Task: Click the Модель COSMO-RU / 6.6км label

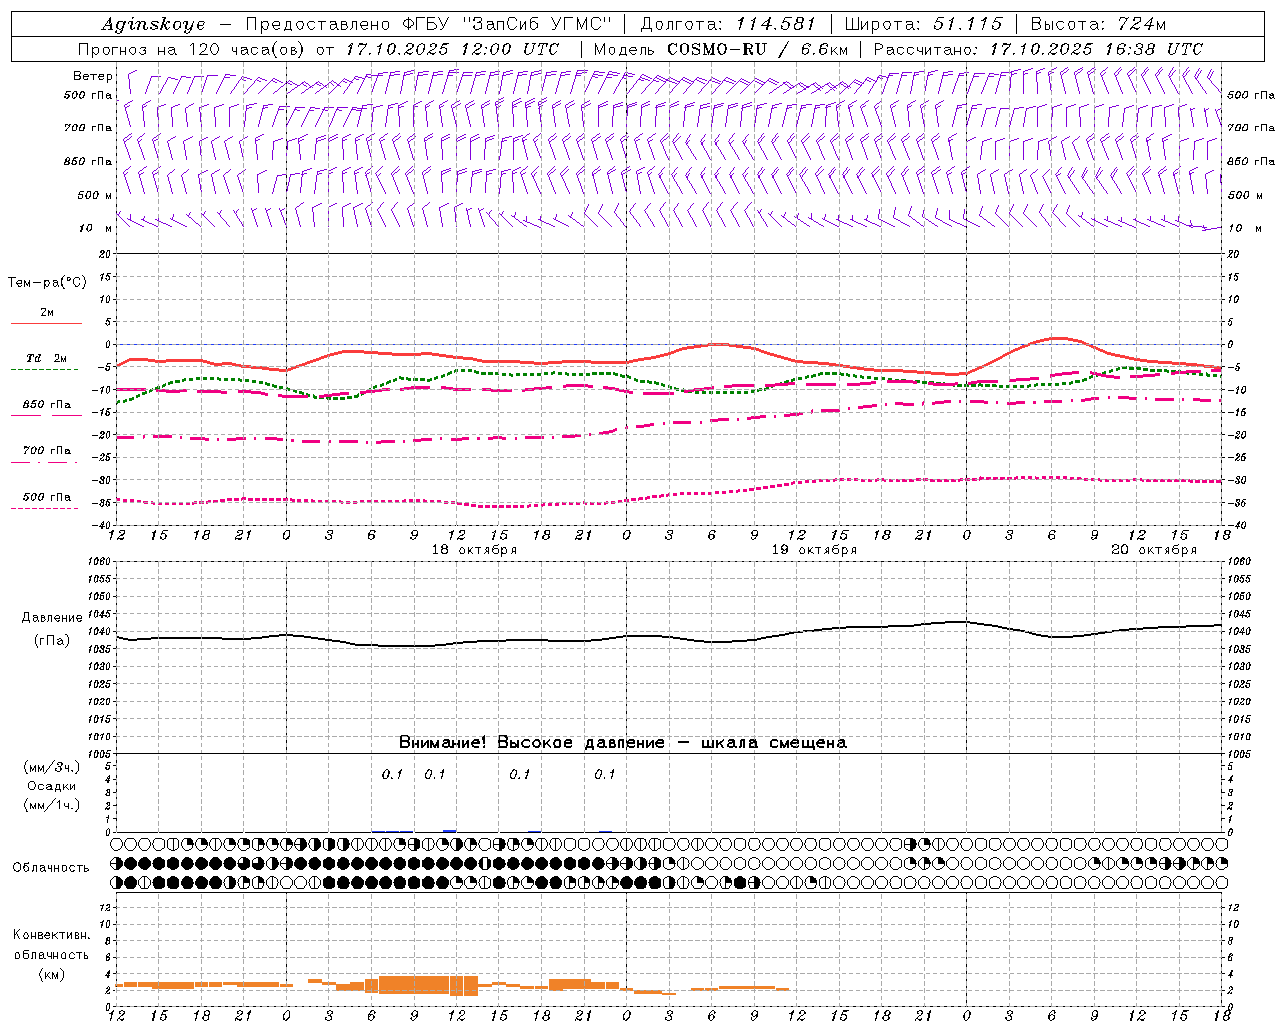Action: coord(721,49)
